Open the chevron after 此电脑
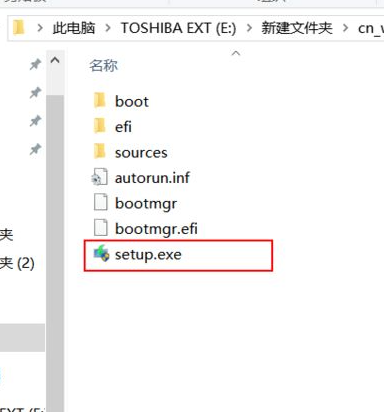384x412 pixels. point(108,28)
